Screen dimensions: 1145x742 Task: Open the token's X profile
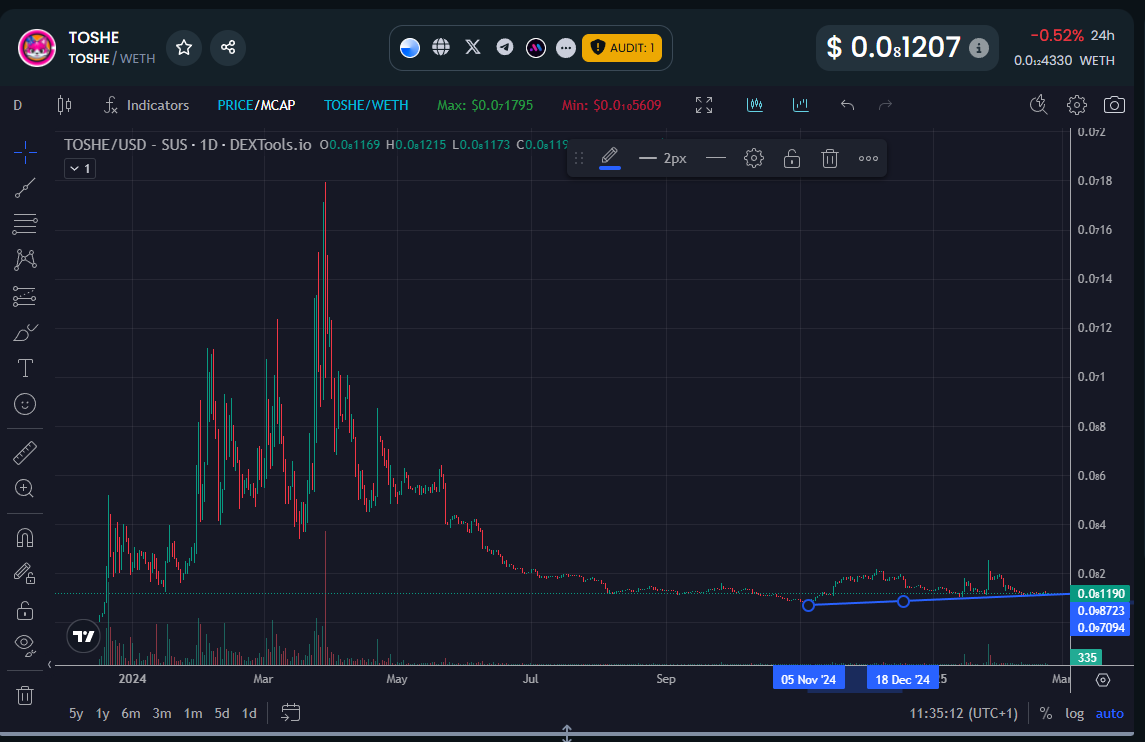(473, 47)
